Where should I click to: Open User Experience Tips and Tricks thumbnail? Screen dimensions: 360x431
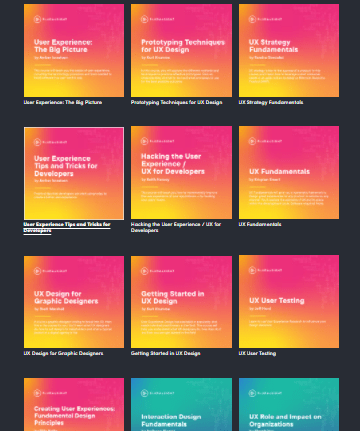[74, 173]
